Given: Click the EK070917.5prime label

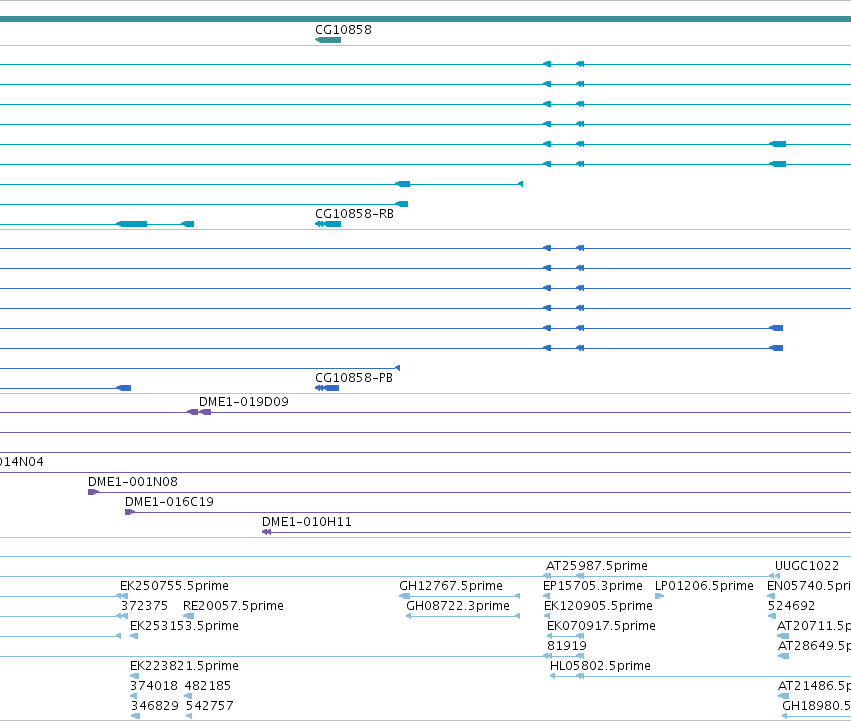Looking at the screenshot, I should tap(601, 626).
